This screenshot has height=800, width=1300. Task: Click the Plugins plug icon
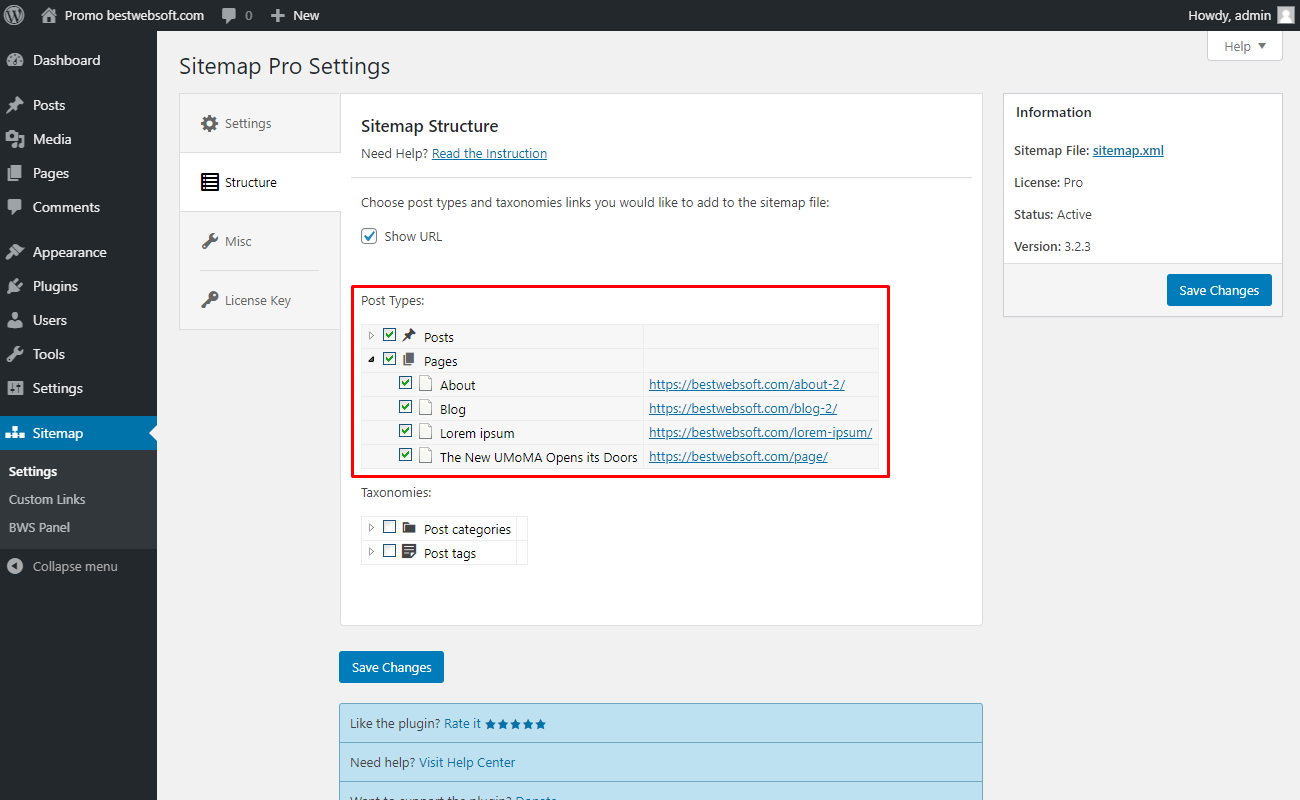[x=15, y=286]
